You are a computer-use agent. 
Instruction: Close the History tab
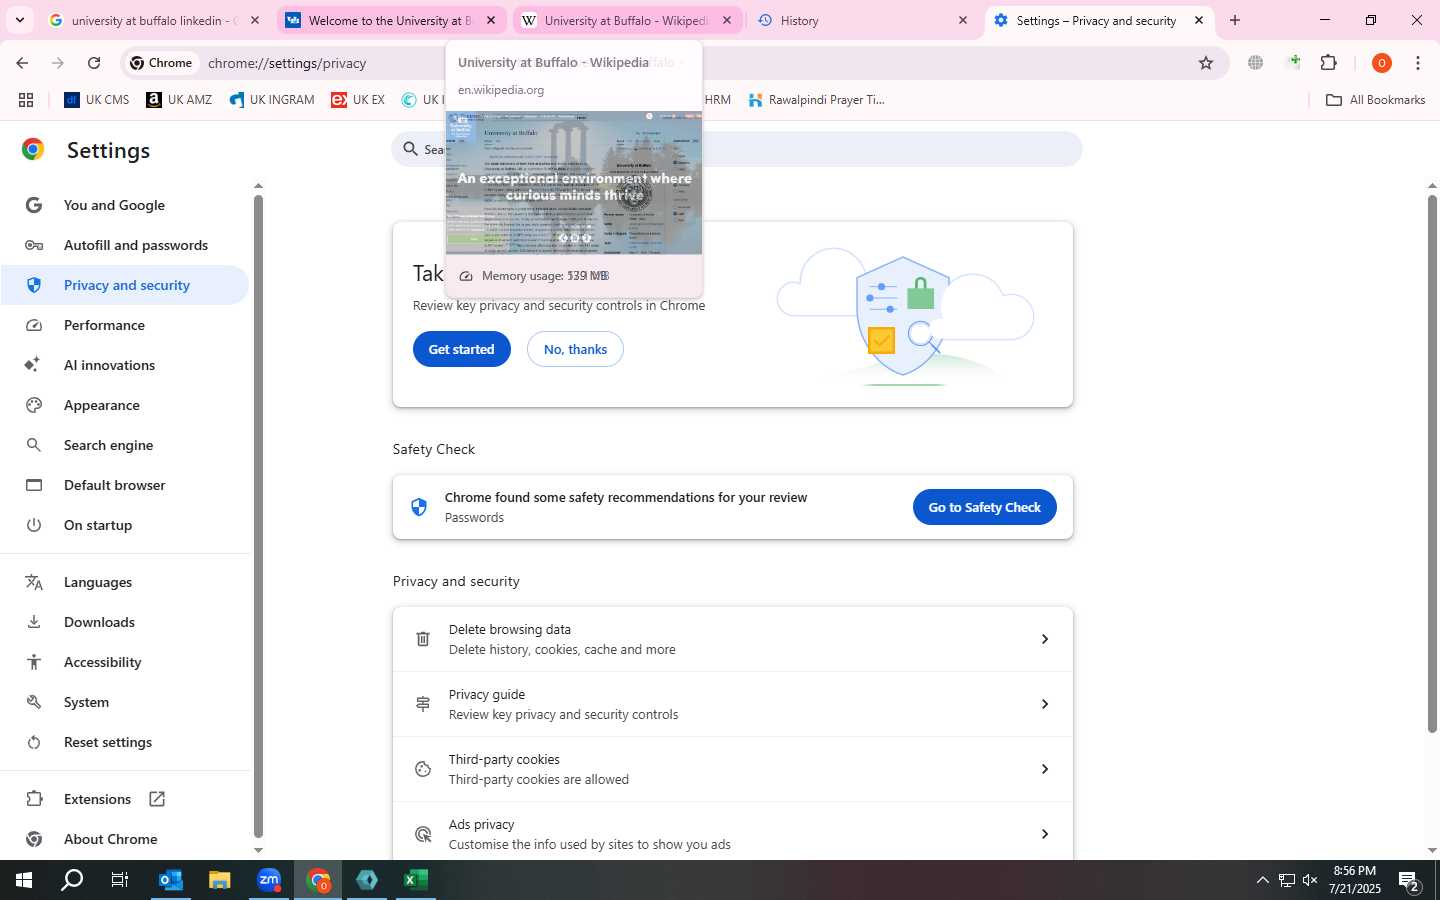[x=963, y=20]
